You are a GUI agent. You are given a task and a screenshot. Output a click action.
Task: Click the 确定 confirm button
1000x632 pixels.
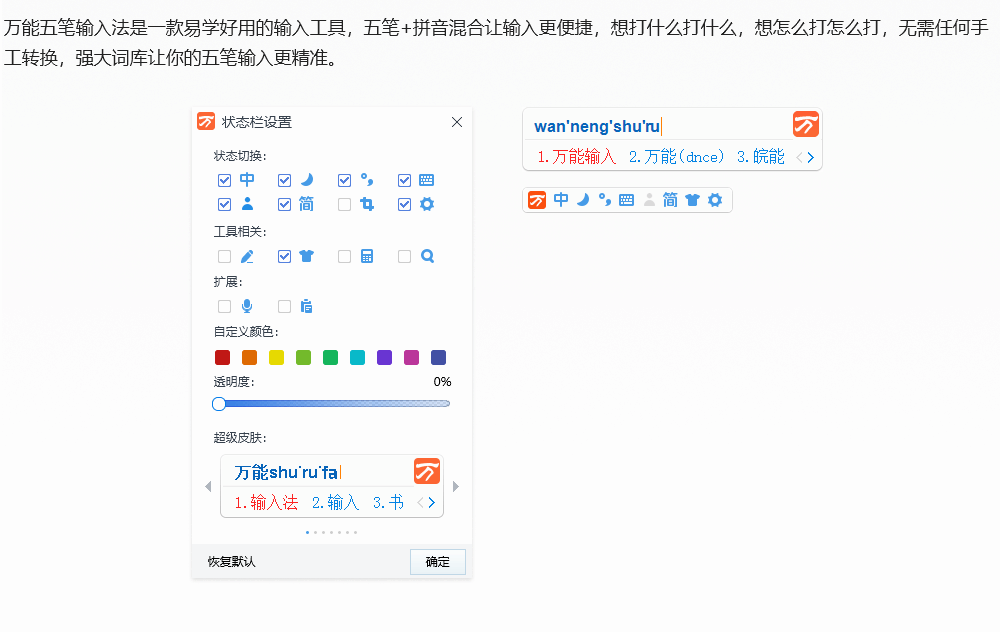click(438, 562)
